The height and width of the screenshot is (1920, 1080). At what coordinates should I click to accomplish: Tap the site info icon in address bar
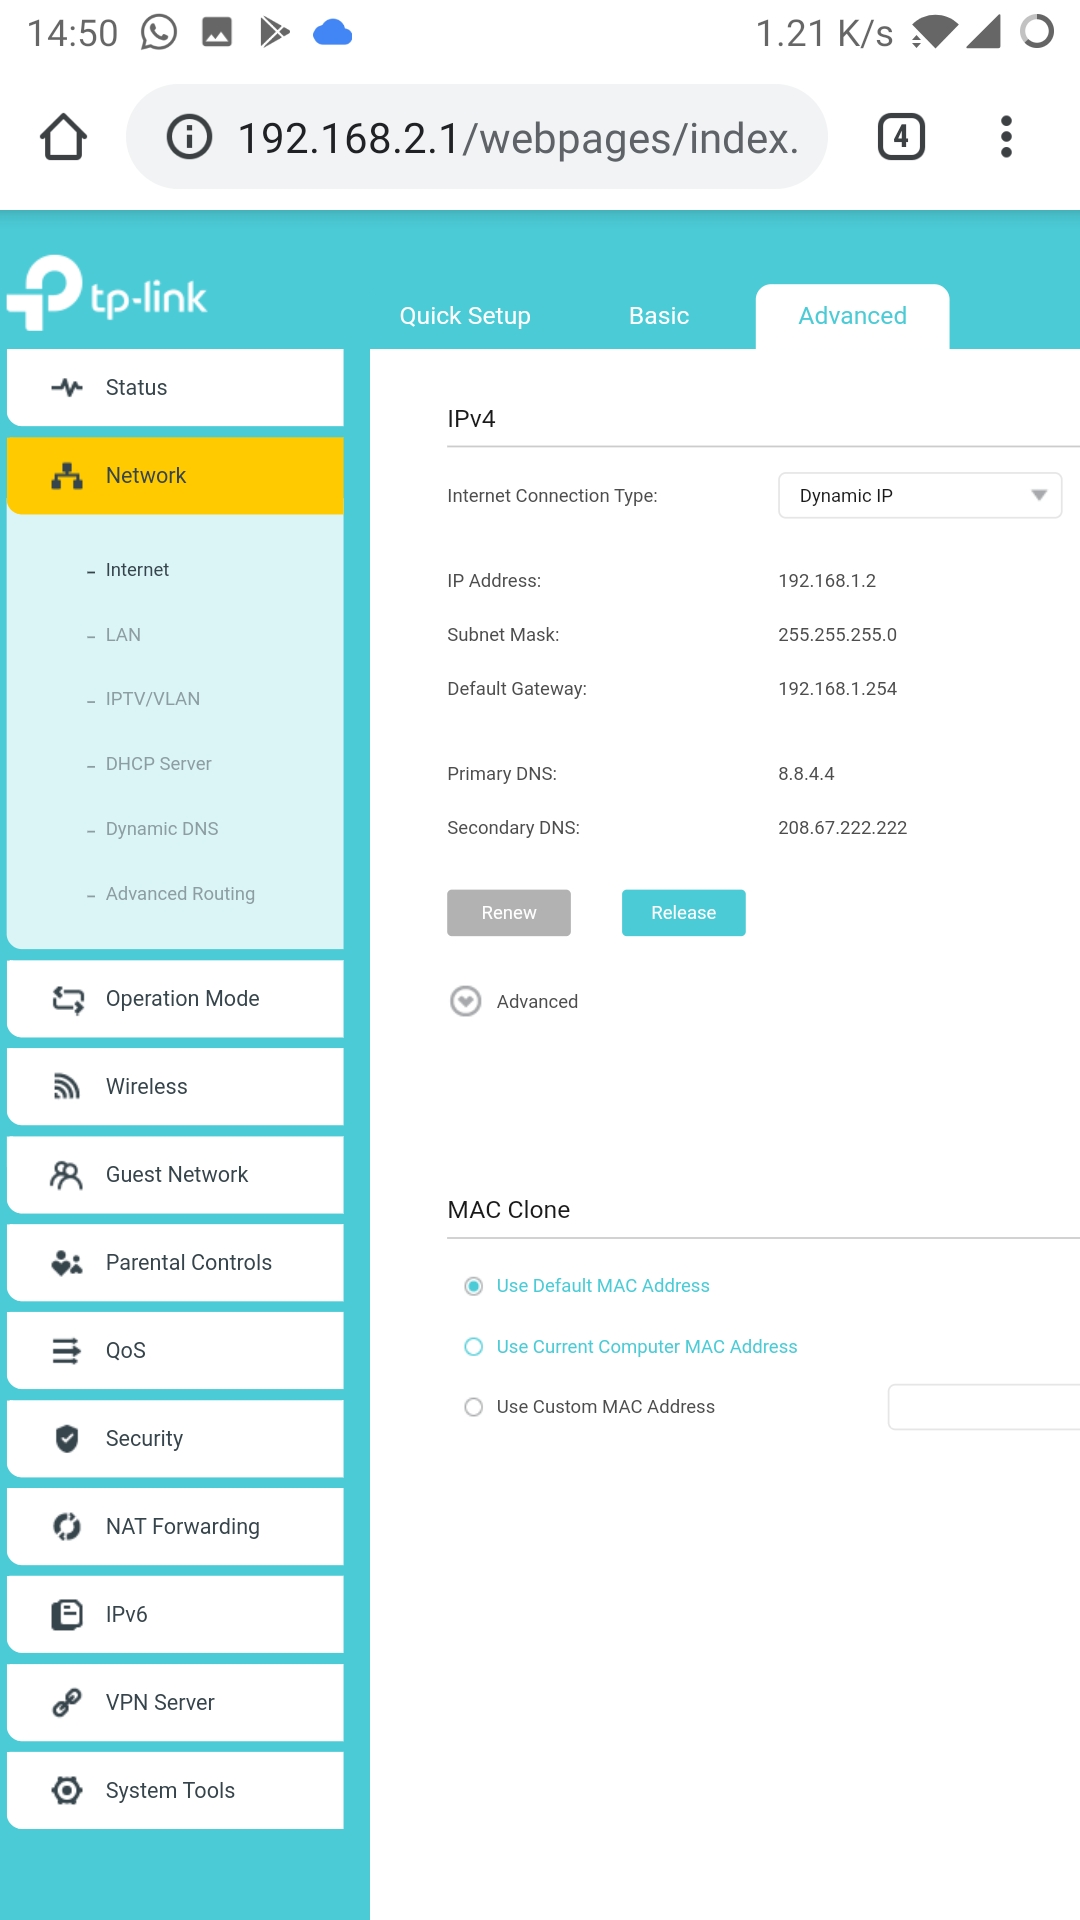click(x=189, y=137)
